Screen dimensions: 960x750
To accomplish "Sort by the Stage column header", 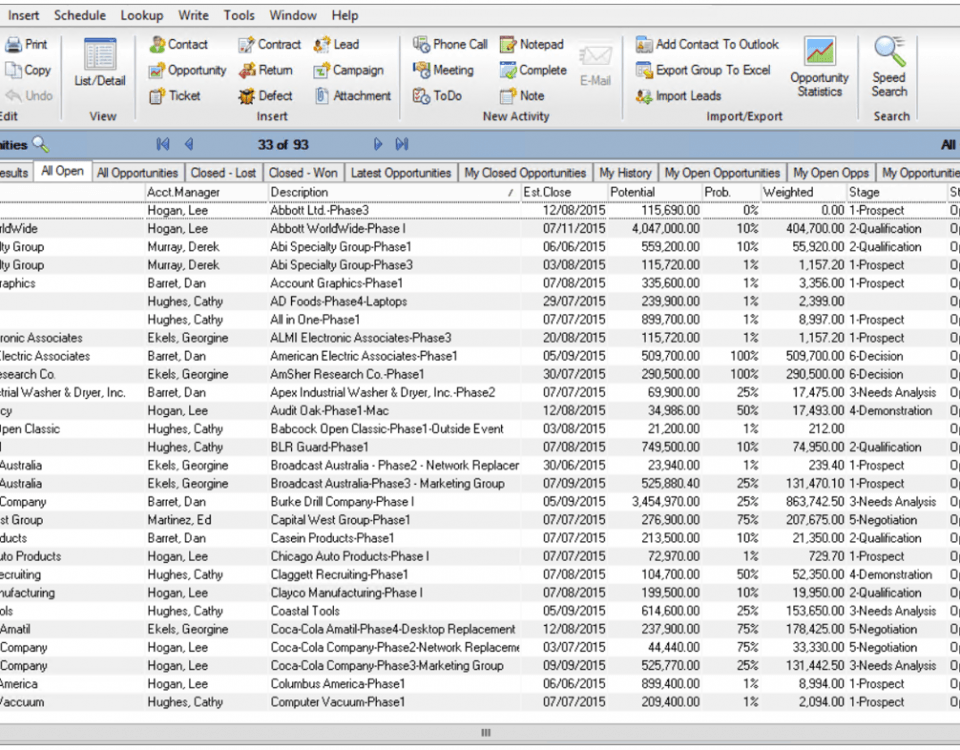I will [897, 192].
